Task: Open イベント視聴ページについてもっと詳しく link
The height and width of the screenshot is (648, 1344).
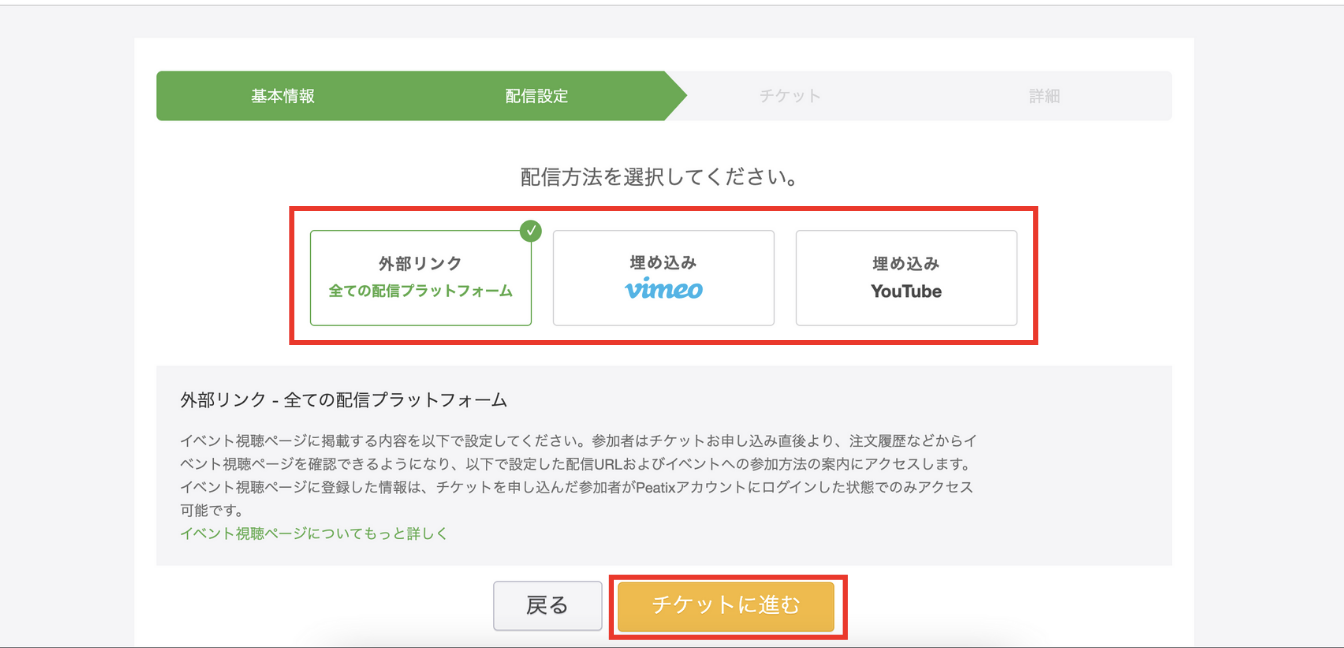Action: (x=314, y=533)
